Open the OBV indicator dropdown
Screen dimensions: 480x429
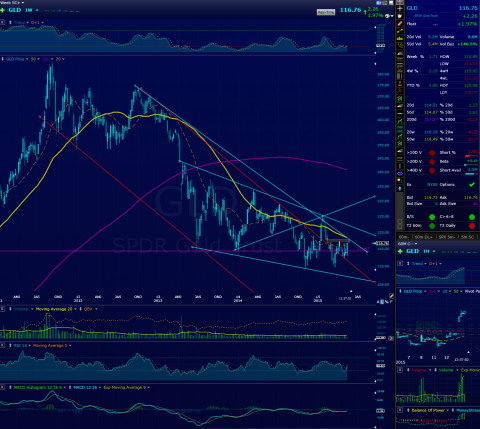pyautogui.click(x=96, y=309)
